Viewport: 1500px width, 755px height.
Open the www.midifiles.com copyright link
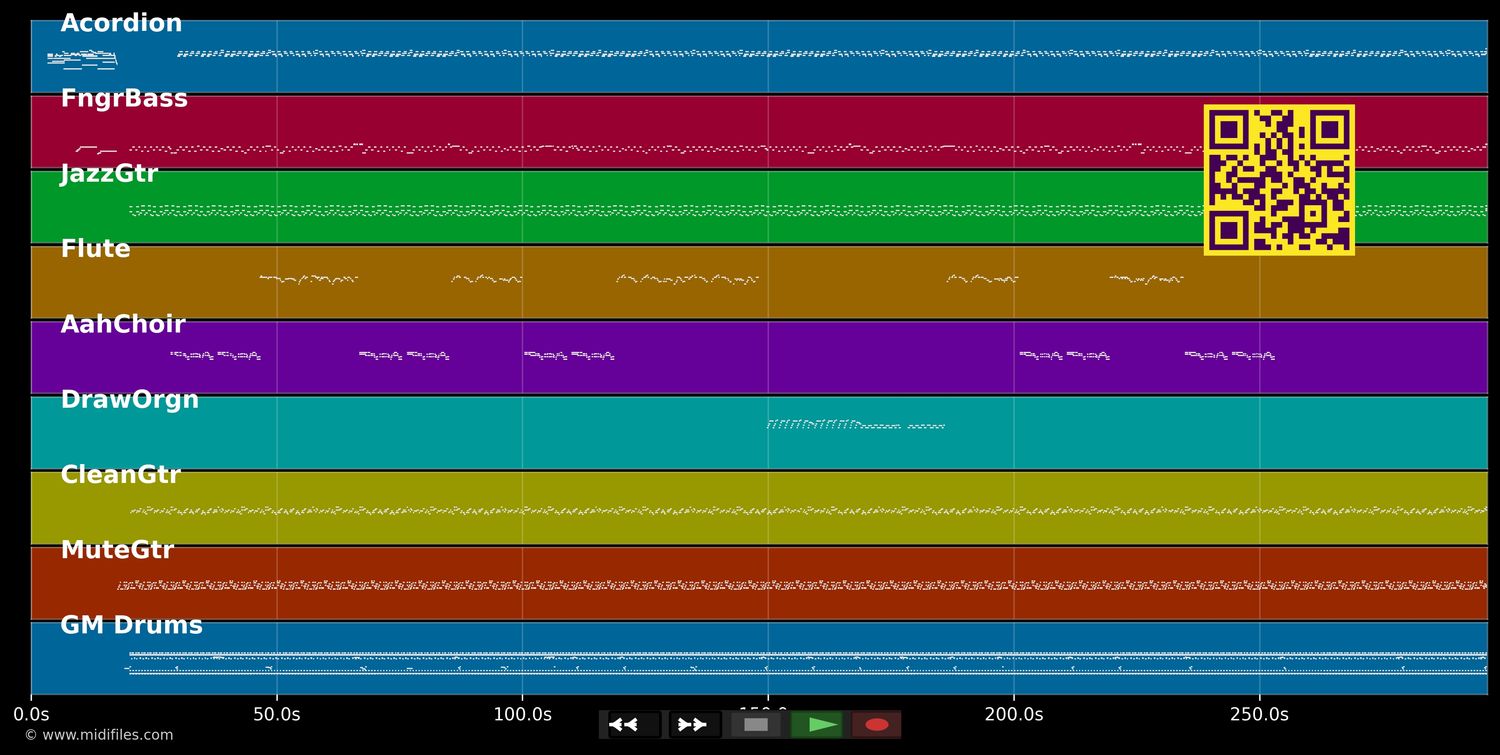(x=98, y=735)
